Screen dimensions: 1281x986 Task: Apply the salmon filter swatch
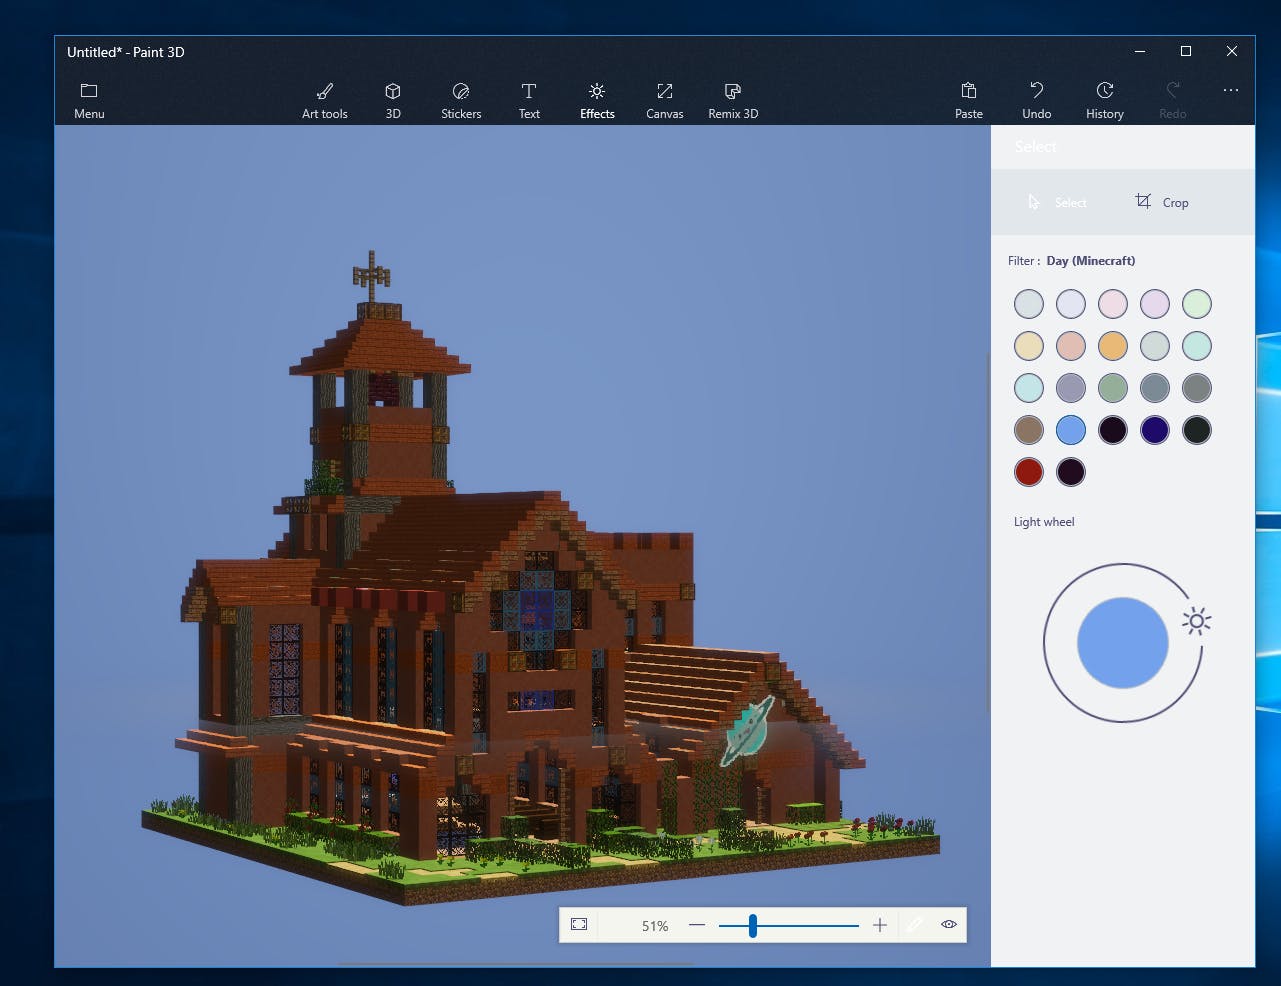[x=1071, y=346]
